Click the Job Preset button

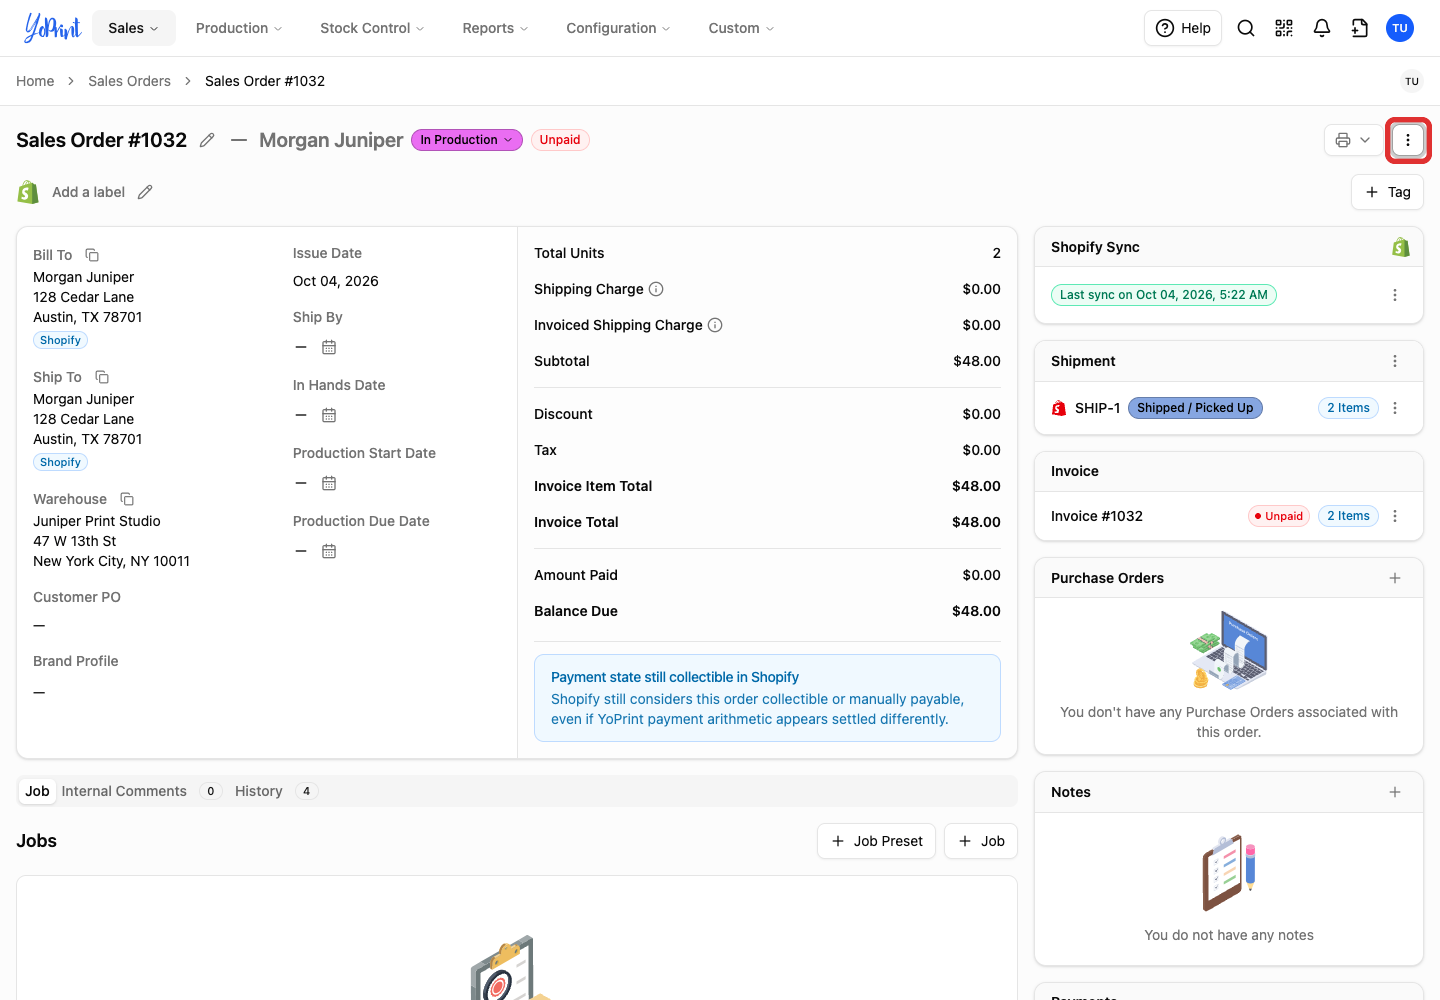[876, 841]
